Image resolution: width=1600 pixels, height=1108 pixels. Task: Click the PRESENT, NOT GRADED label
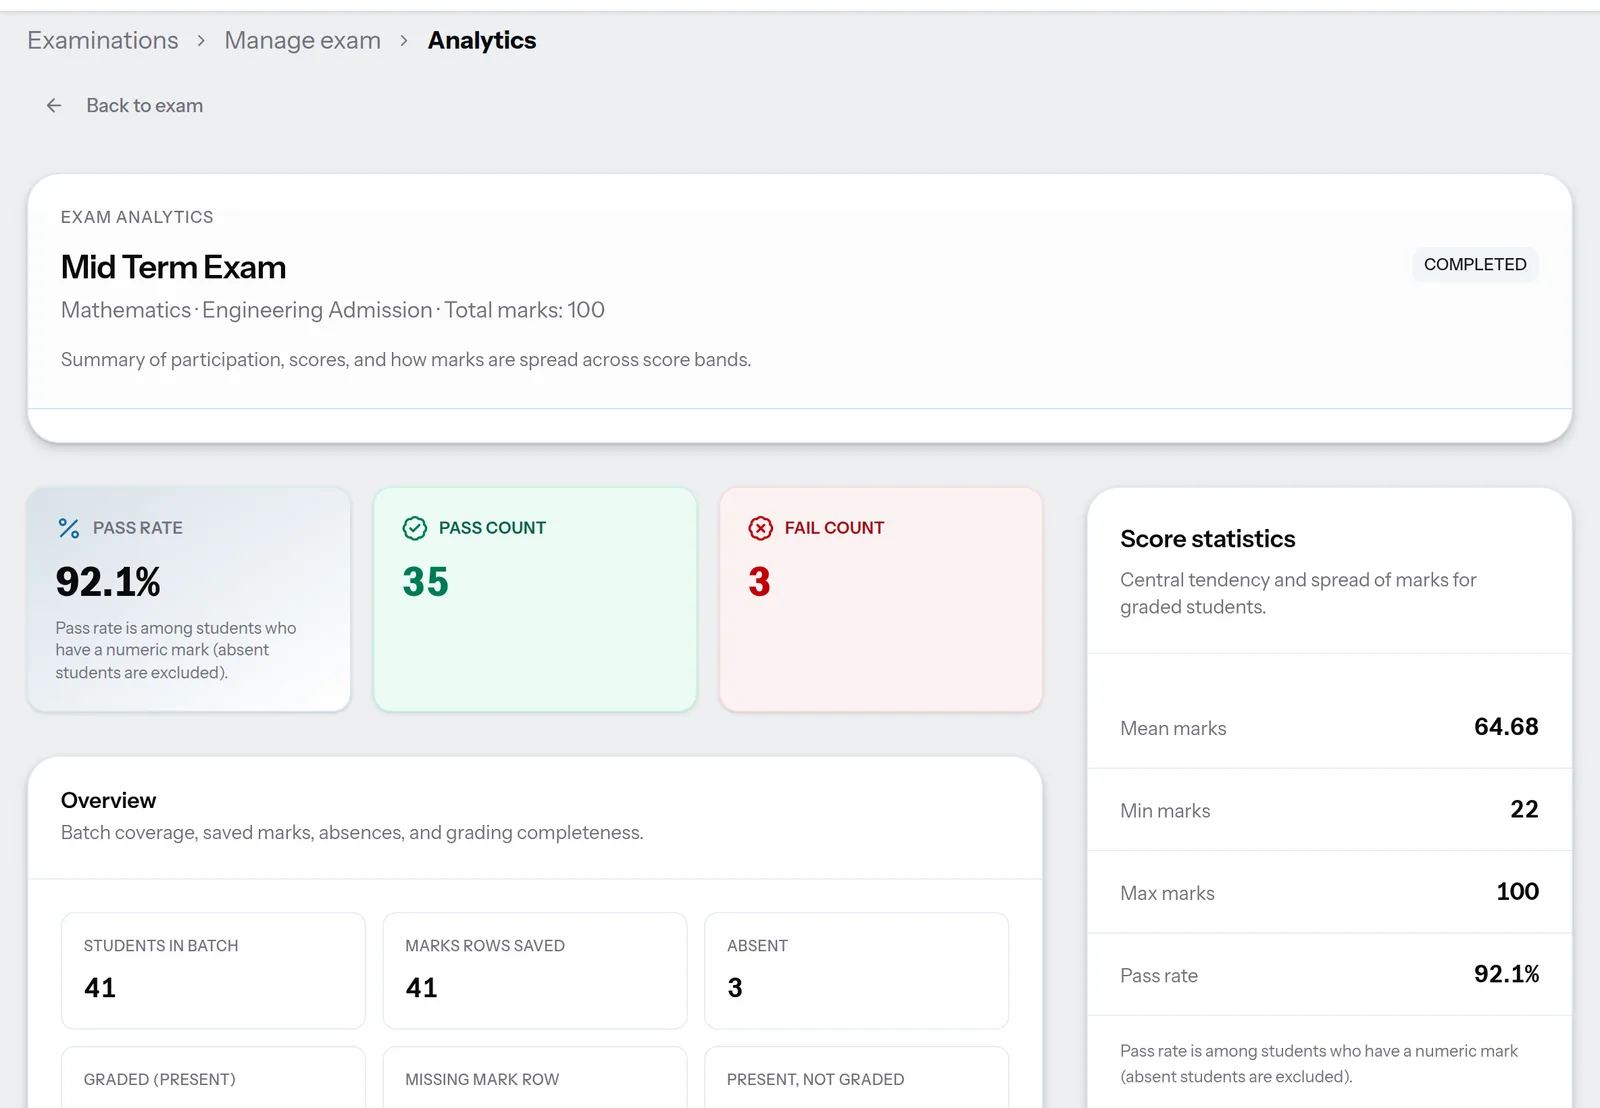pyautogui.click(x=815, y=1079)
